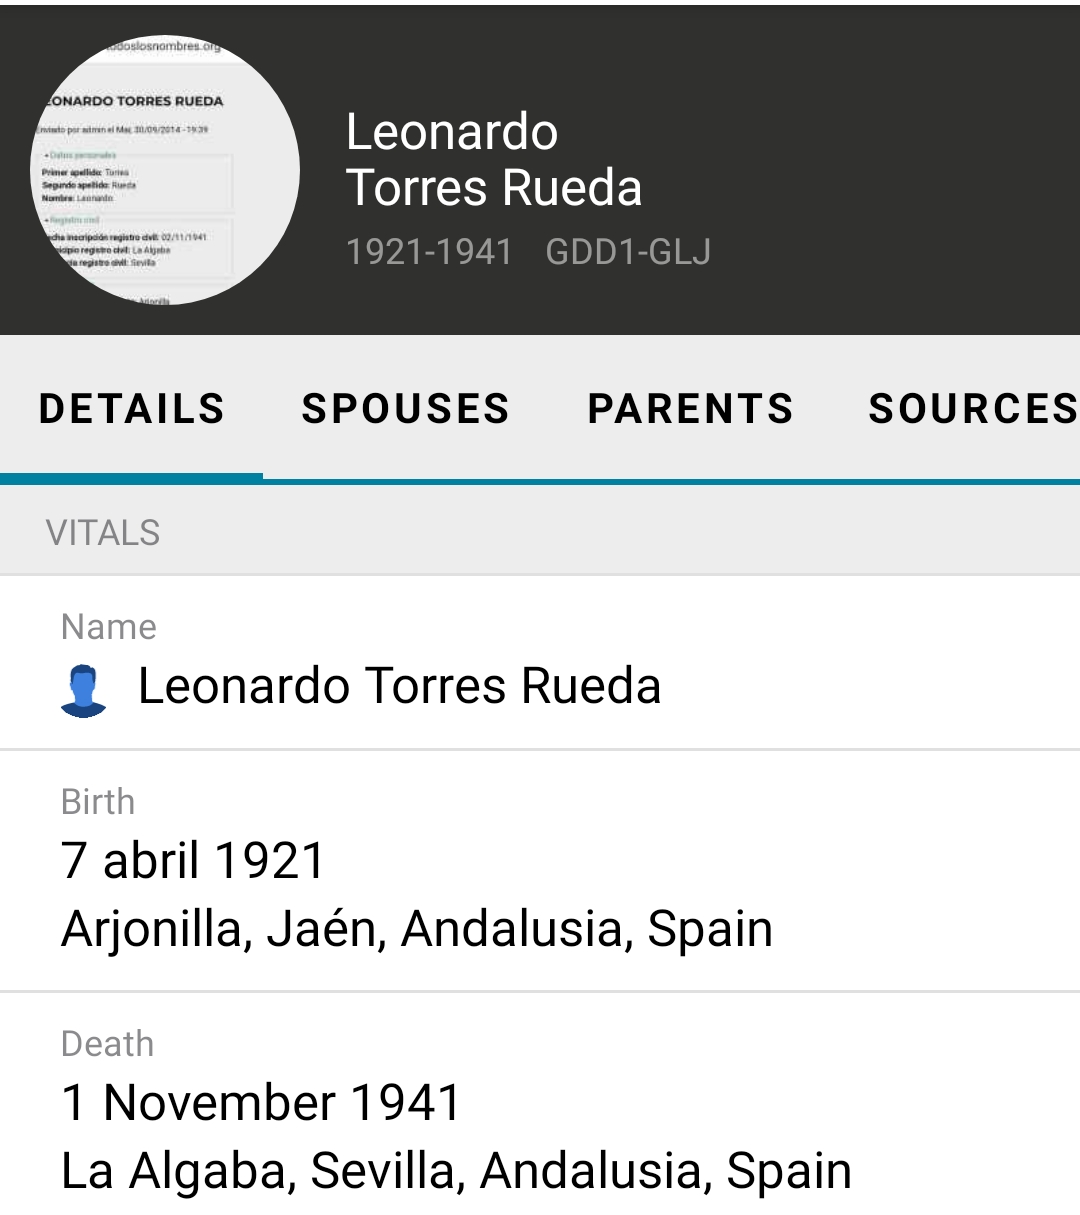Open death date 1 November 1941

tap(261, 1103)
